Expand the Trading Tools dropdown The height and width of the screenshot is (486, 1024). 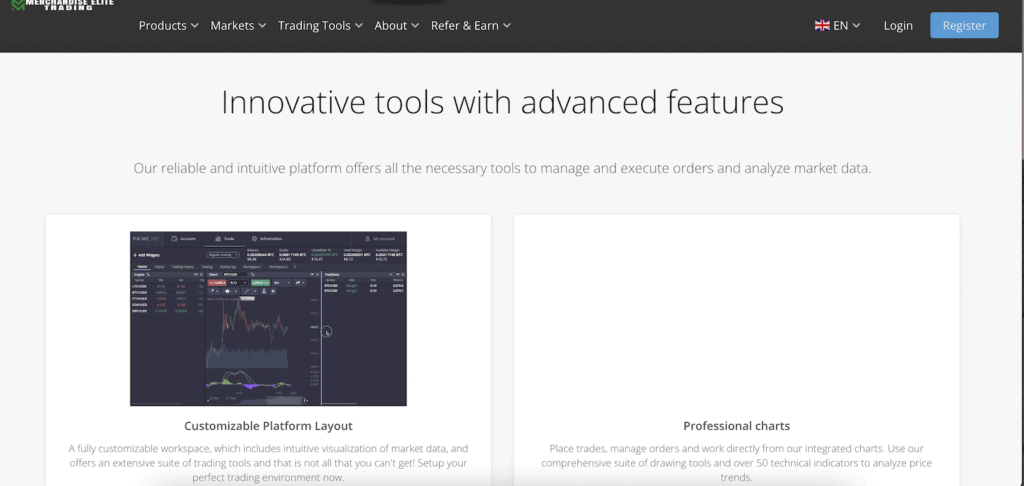(320, 26)
